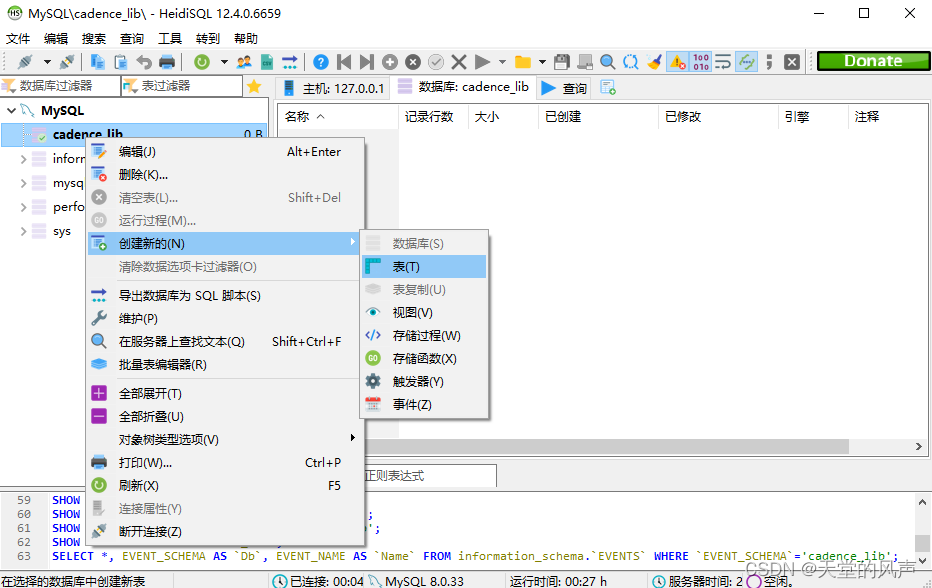Click the save icon in the toolbar

pyautogui.click(x=561, y=61)
